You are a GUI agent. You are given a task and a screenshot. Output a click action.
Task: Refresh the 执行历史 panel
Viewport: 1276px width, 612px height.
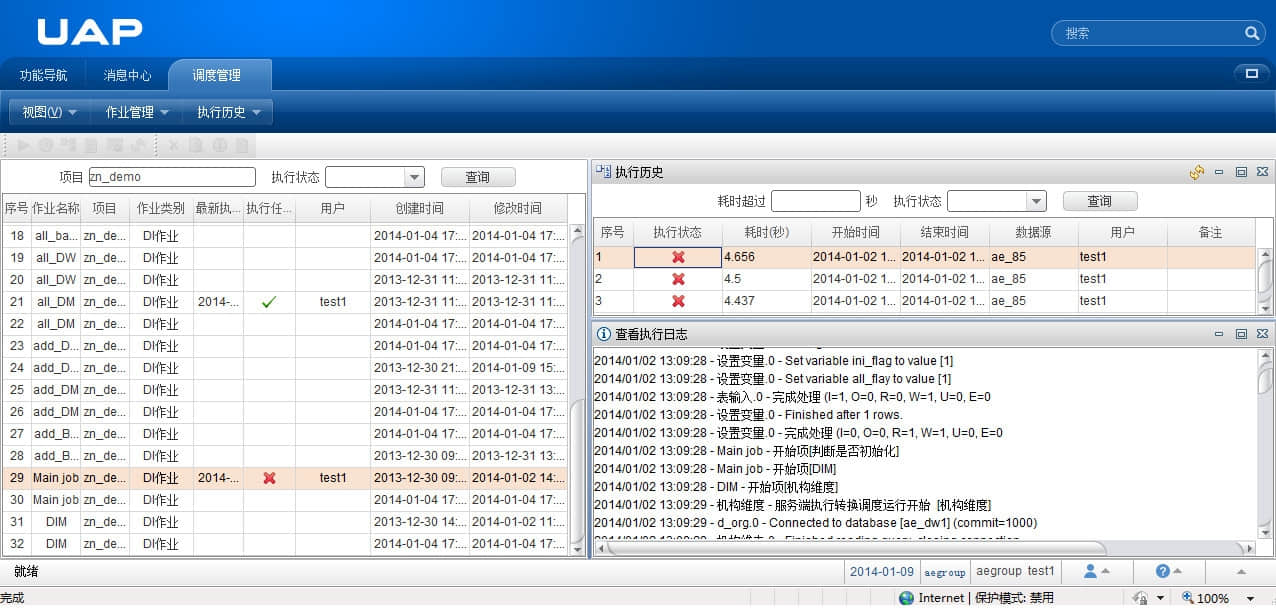[1197, 172]
